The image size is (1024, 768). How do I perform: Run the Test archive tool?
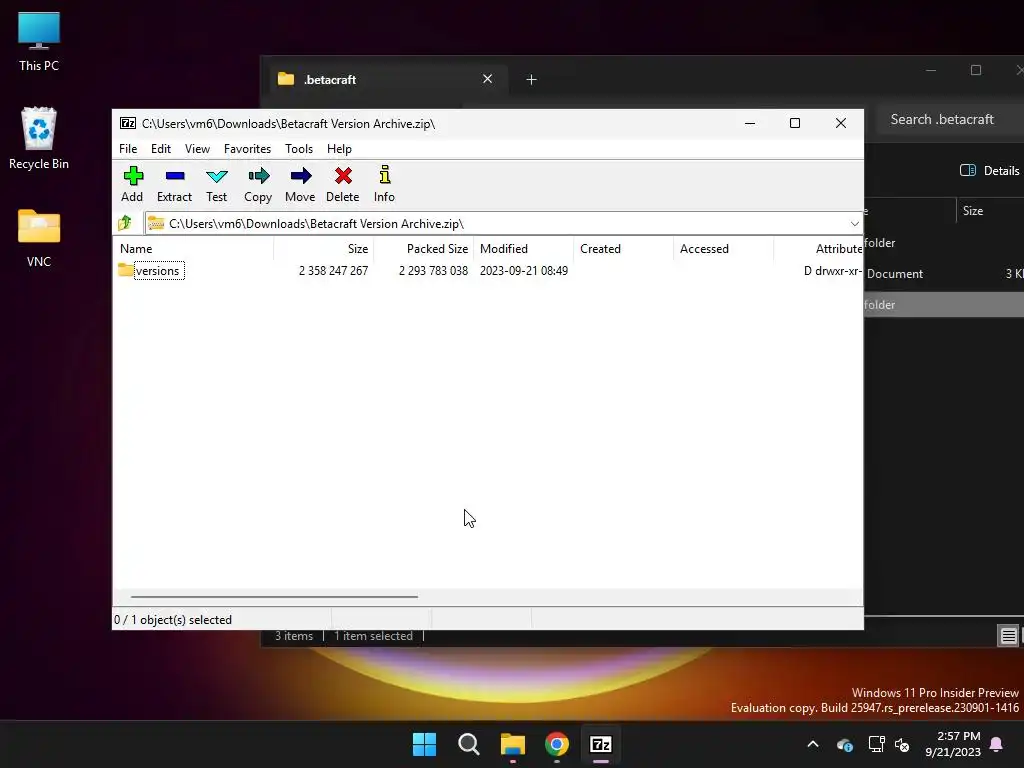pyautogui.click(x=216, y=185)
